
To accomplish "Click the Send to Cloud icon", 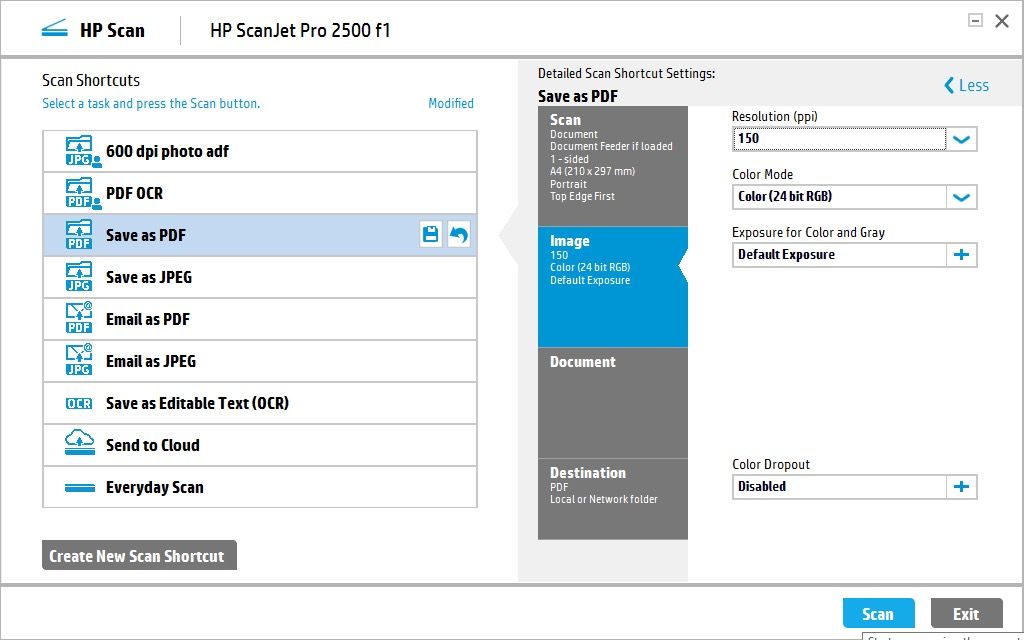I will coord(78,444).
